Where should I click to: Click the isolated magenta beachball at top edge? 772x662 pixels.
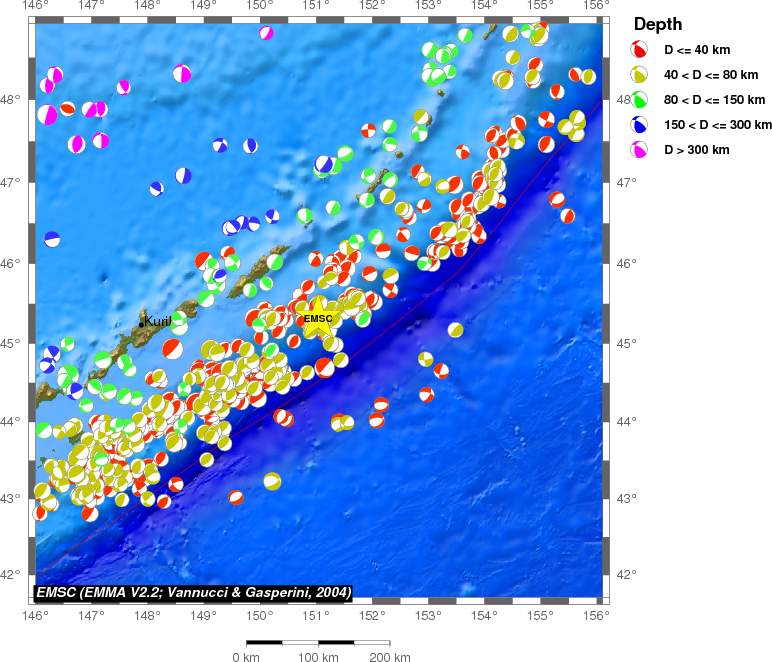coord(266,33)
